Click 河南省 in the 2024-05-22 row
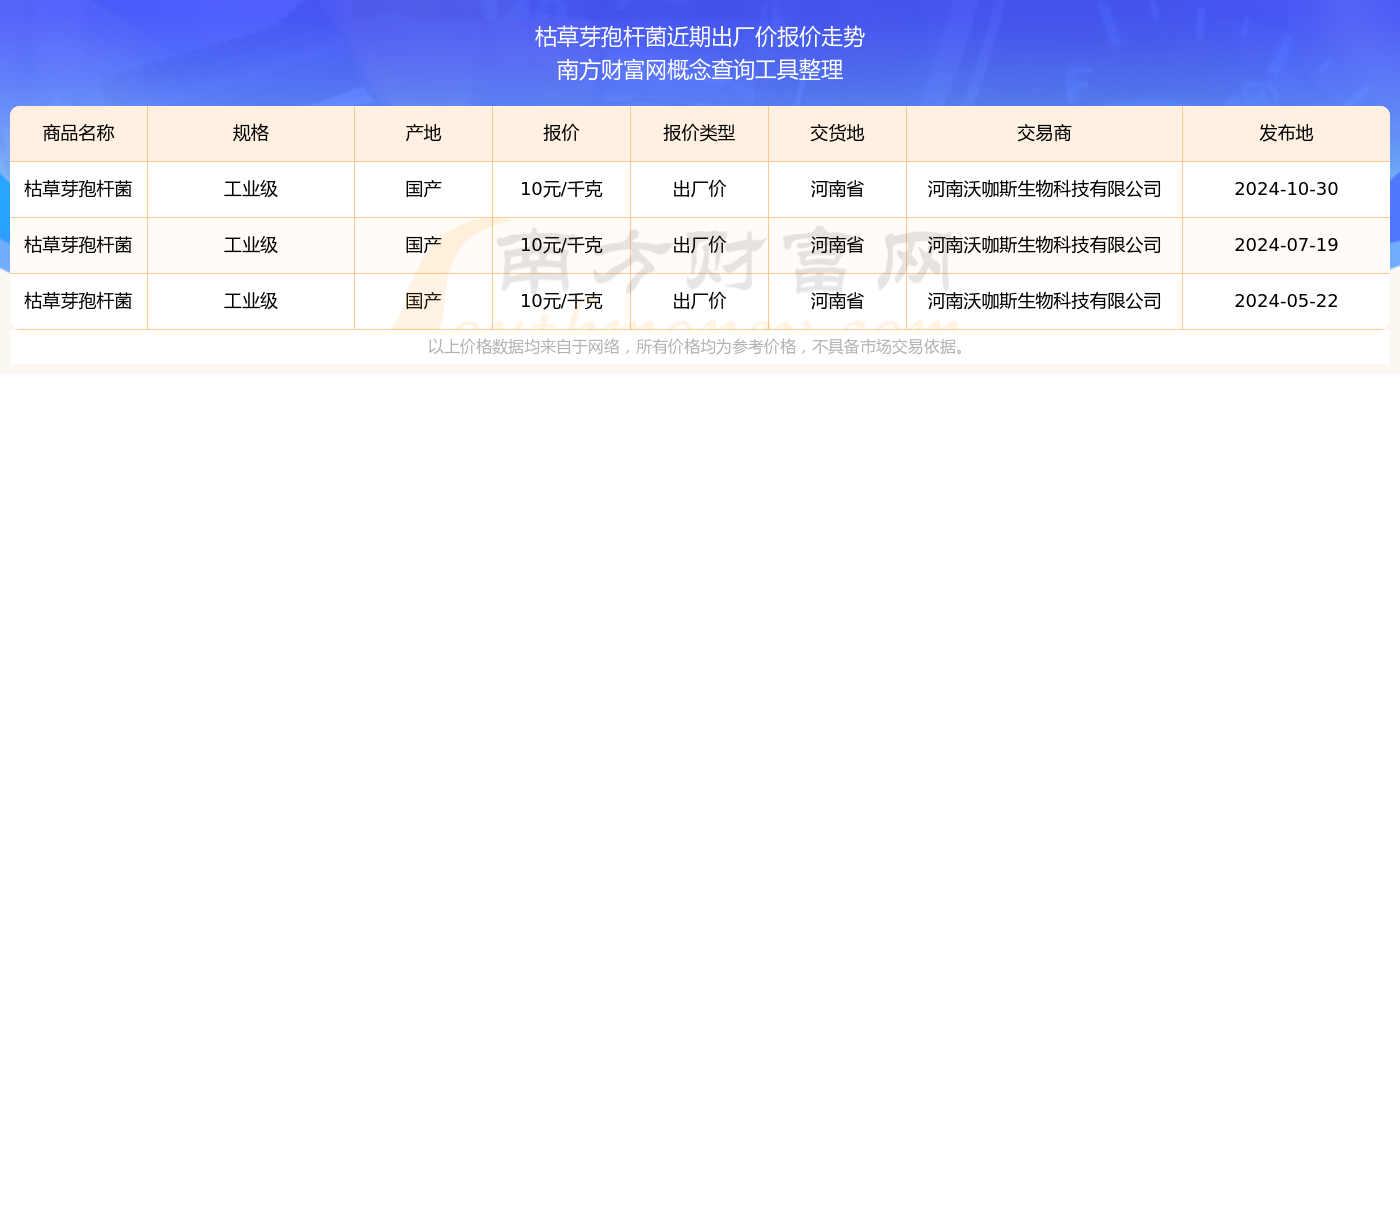This screenshot has width=1400, height=1205. 837,302
